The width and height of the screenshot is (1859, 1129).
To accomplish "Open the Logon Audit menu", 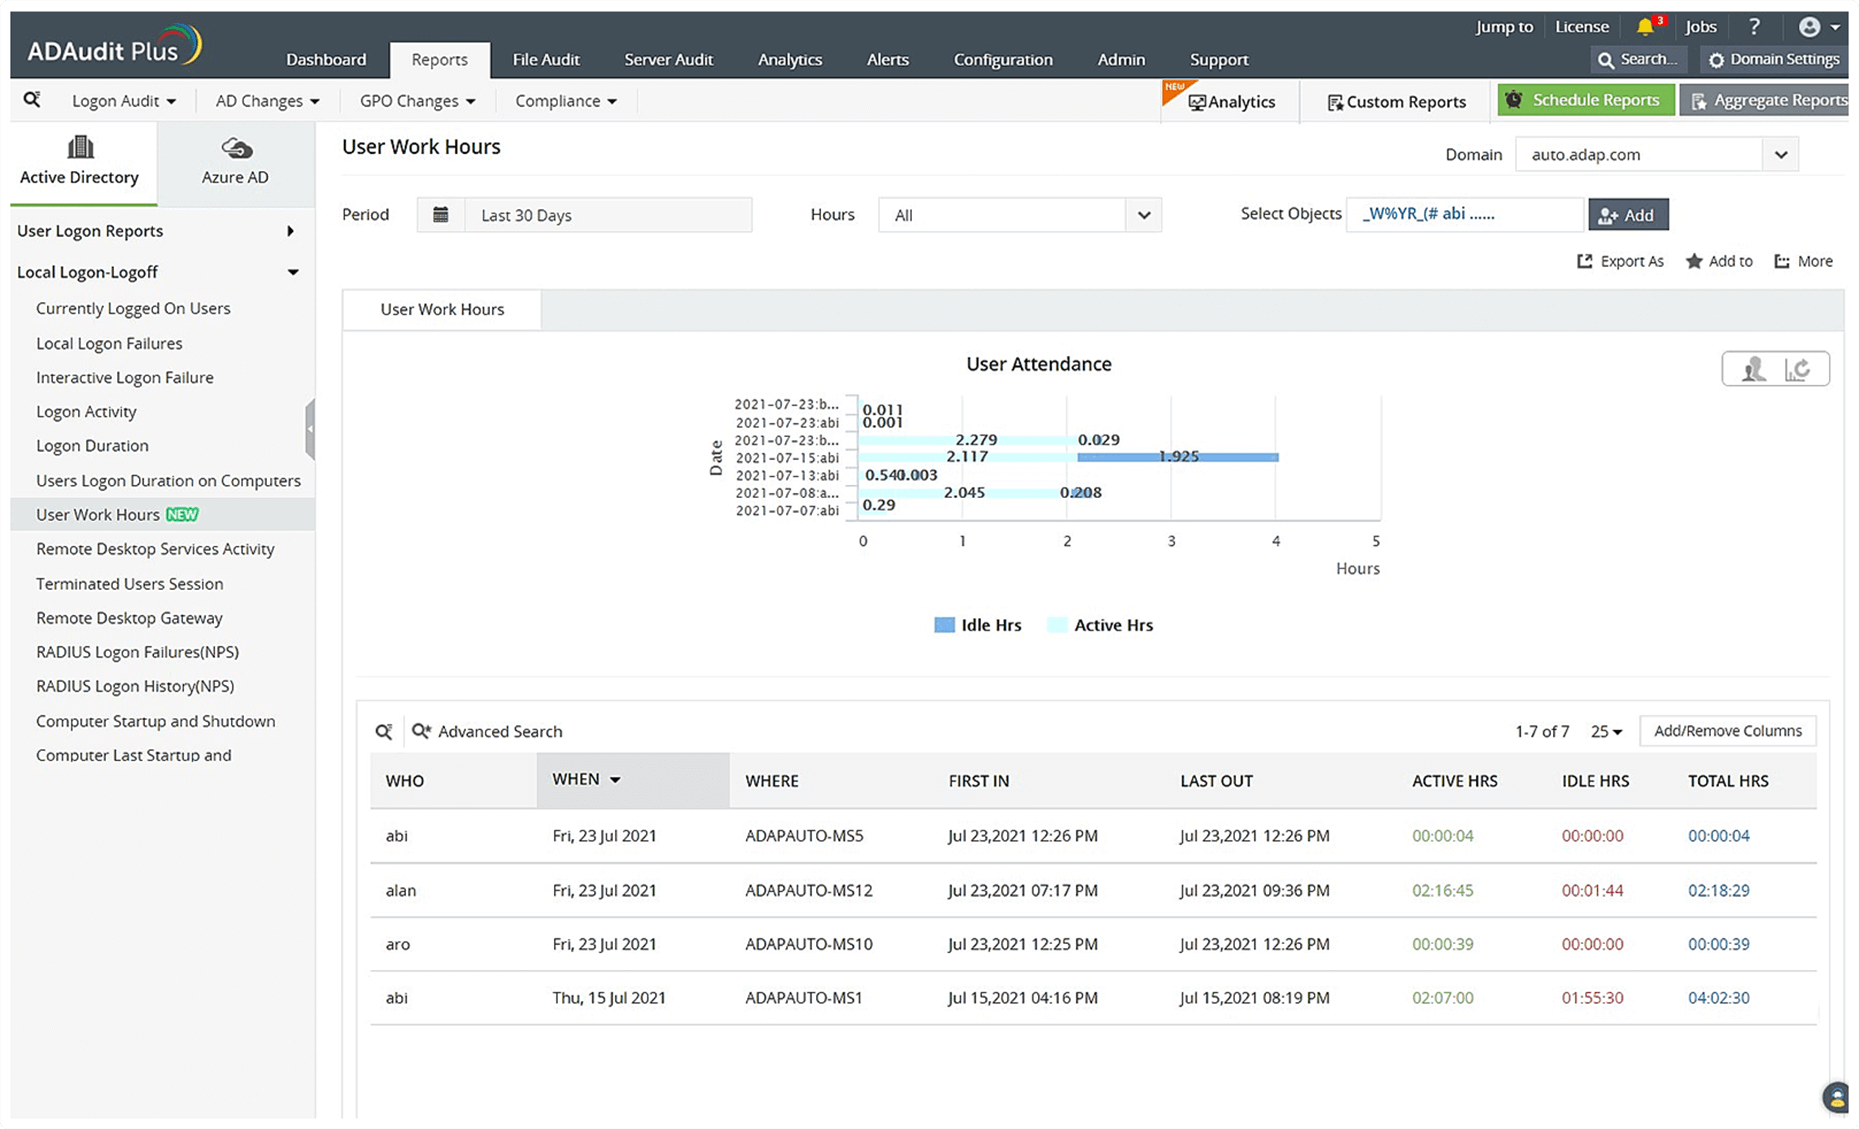I will (x=123, y=101).
